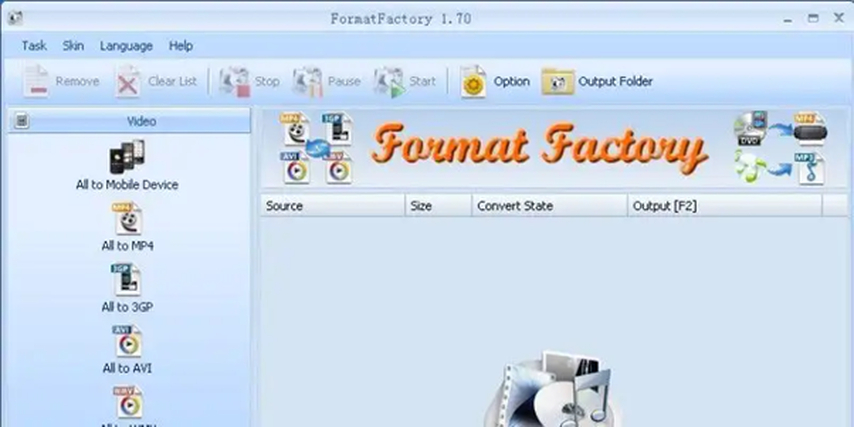Click the media disc artwork in list area
Image resolution: width=854 pixels, height=427 pixels.
coord(553,389)
